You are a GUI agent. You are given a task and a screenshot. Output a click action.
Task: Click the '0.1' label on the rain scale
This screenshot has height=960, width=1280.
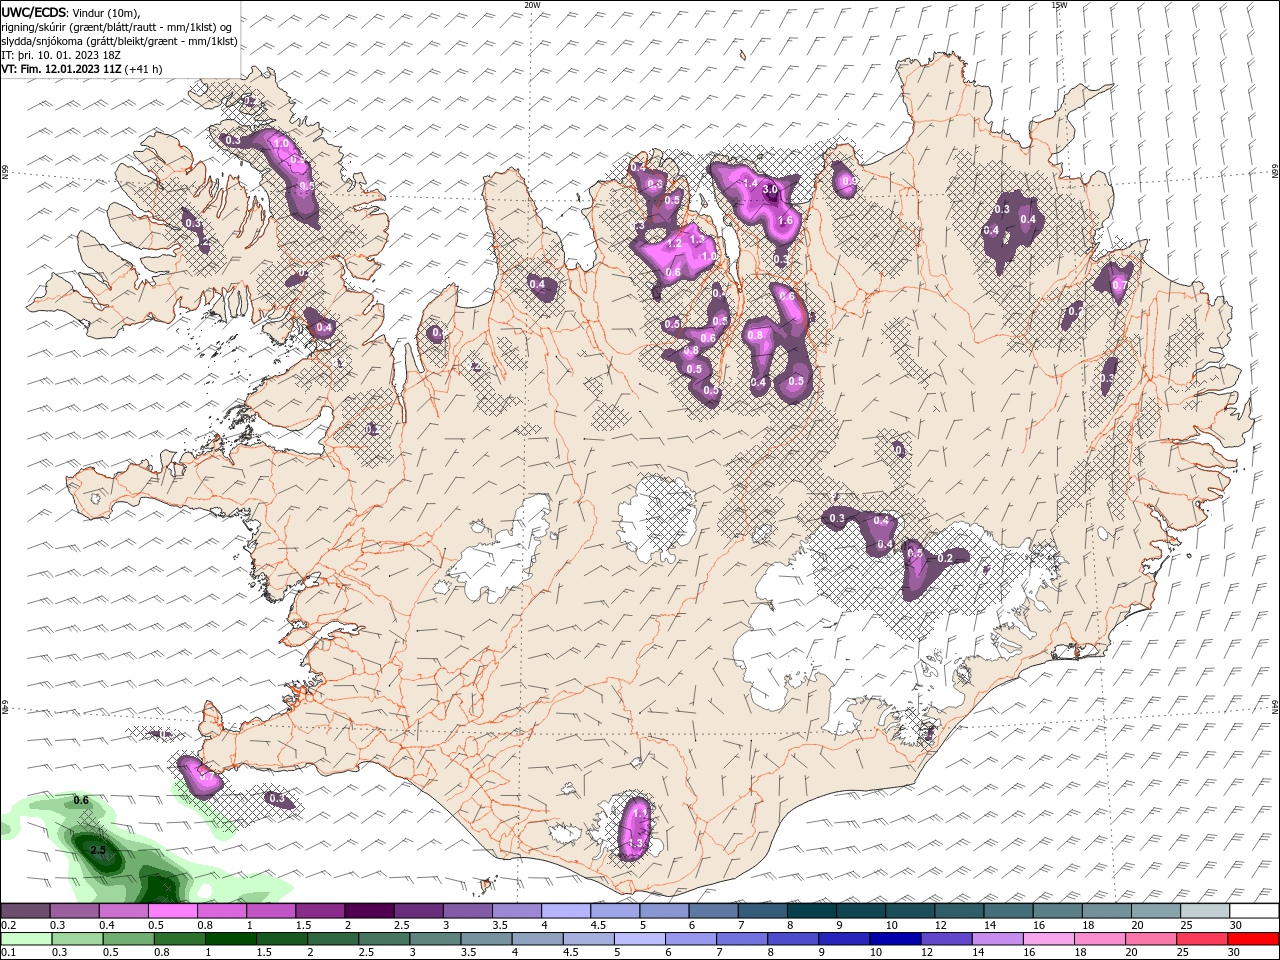point(10,953)
